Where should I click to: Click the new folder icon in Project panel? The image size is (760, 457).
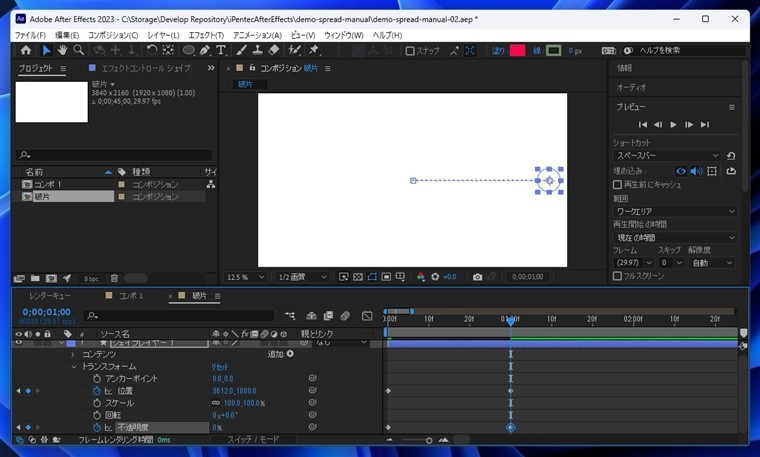[x=35, y=278]
